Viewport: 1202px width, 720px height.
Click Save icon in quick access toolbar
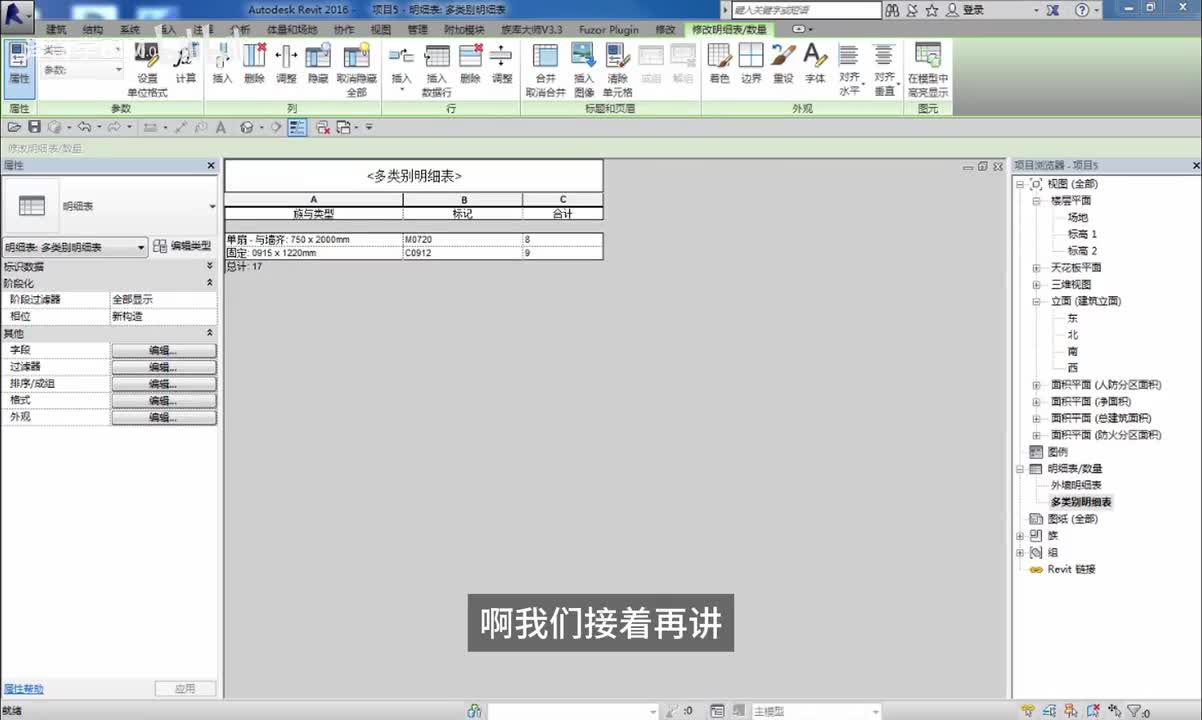click(34, 127)
